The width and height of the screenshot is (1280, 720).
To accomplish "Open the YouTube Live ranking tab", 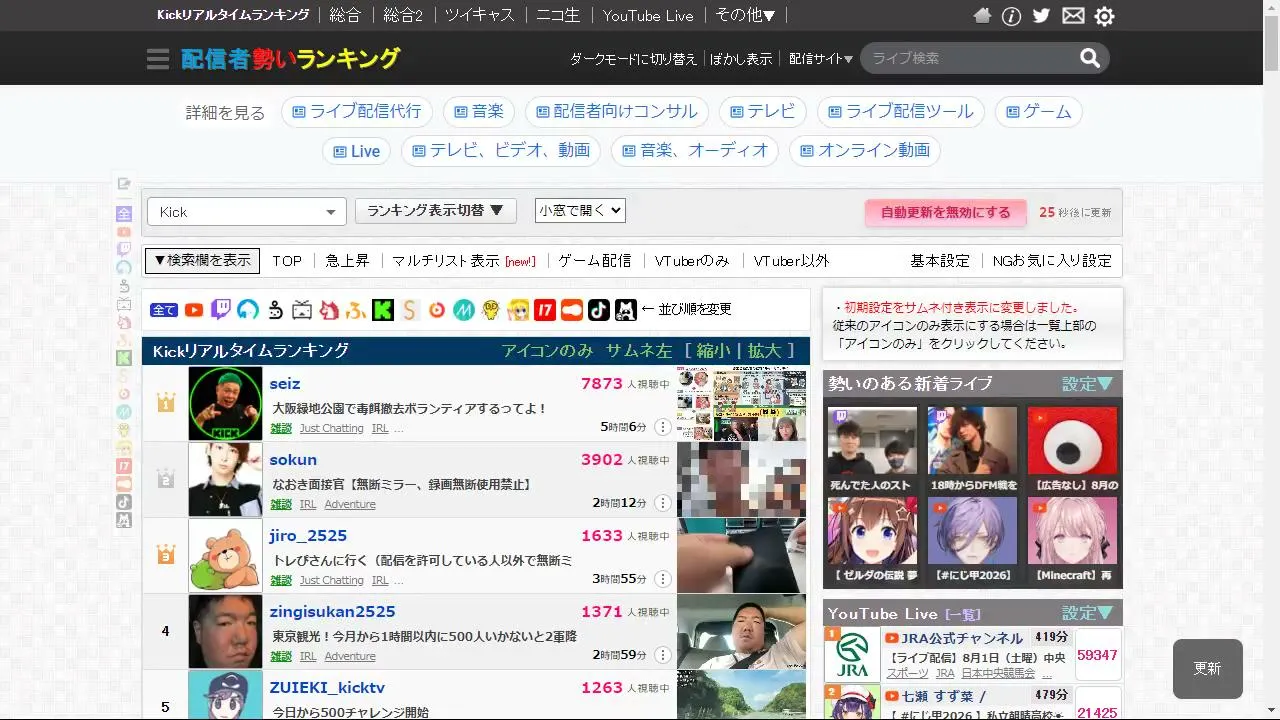I will pos(648,15).
